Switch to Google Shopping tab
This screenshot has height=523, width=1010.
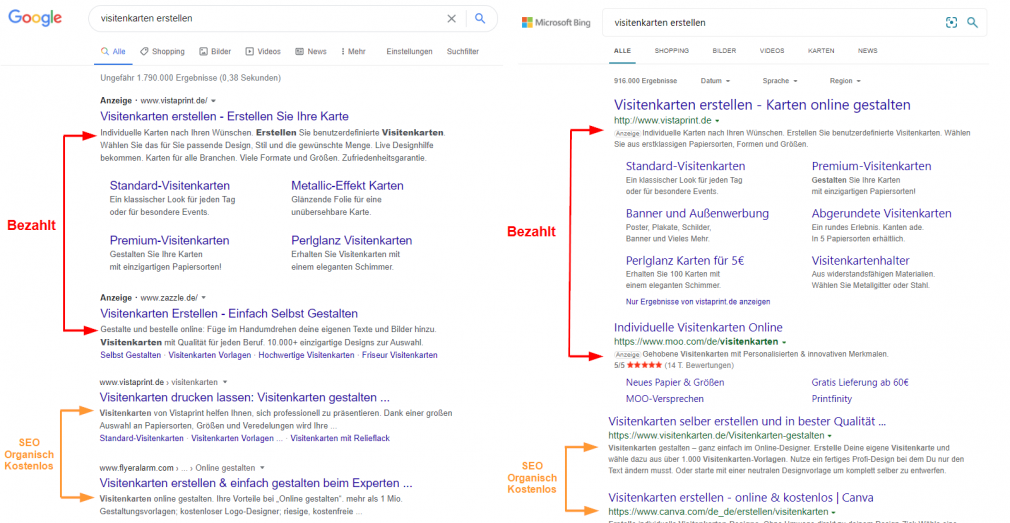pyautogui.click(x=162, y=52)
